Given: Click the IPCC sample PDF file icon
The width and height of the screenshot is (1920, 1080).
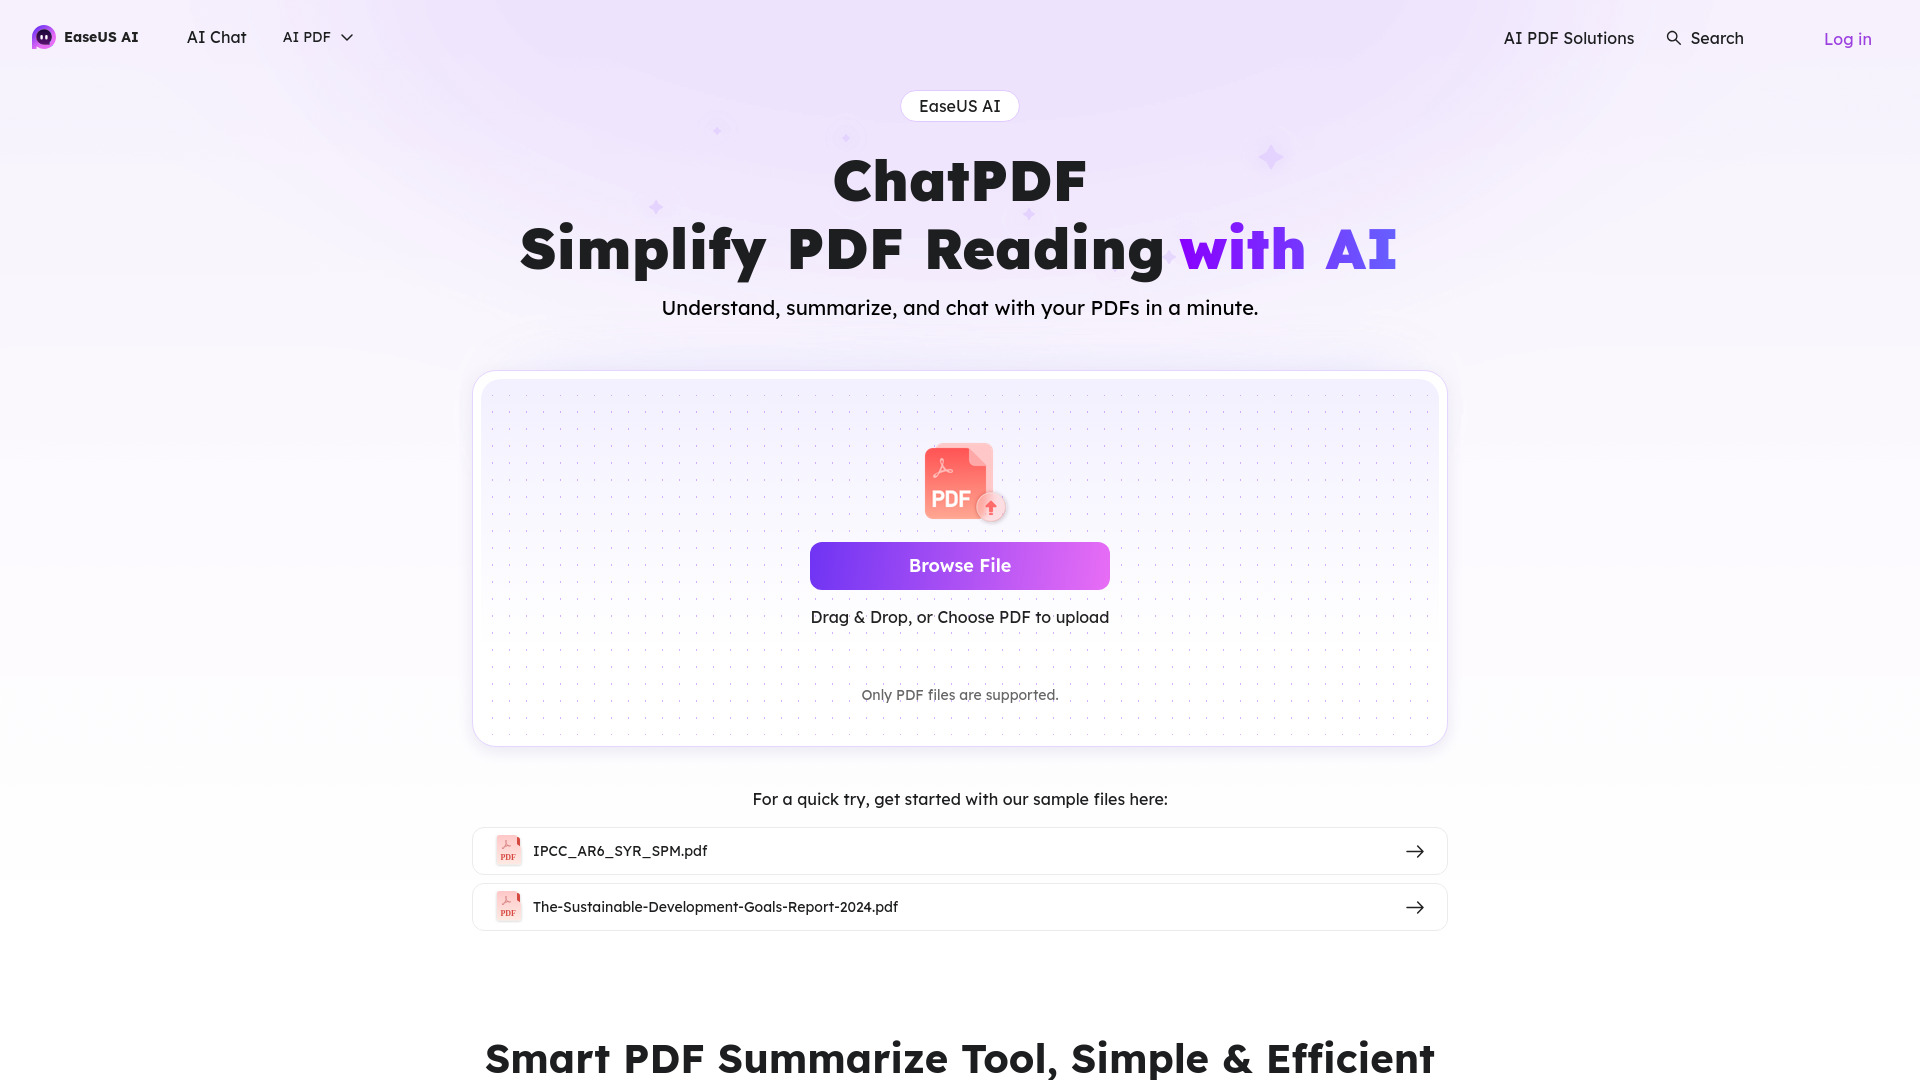Looking at the screenshot, I should pos(508,851).
